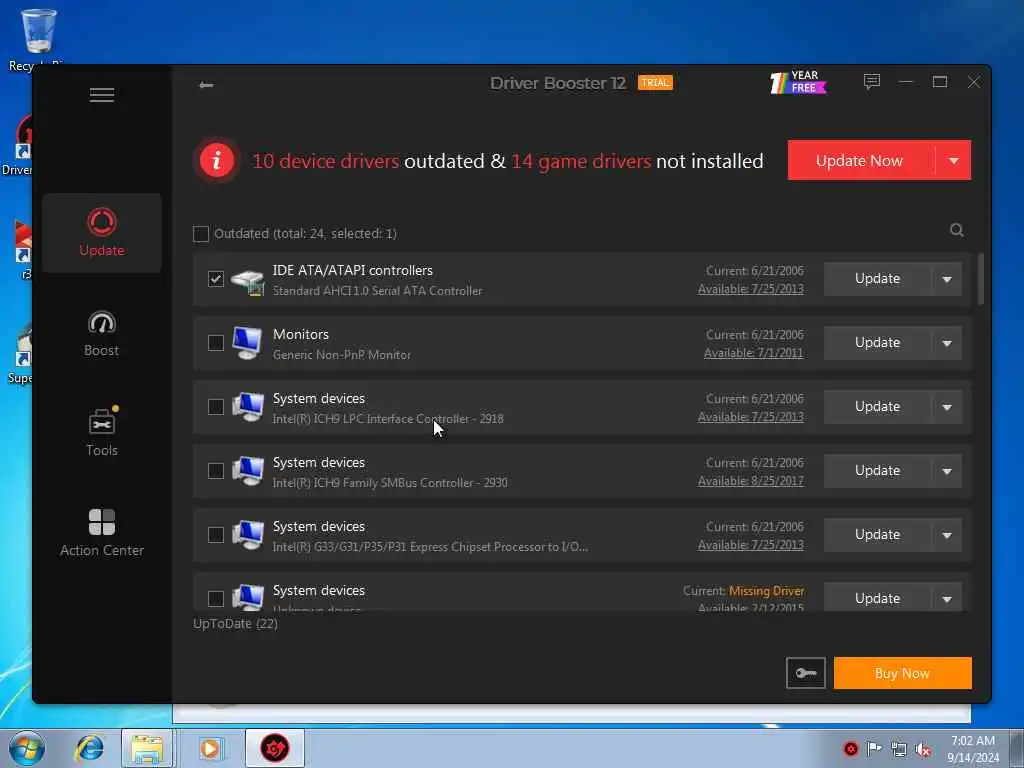Click the orange Buy Now button

(x=903, y=673)
